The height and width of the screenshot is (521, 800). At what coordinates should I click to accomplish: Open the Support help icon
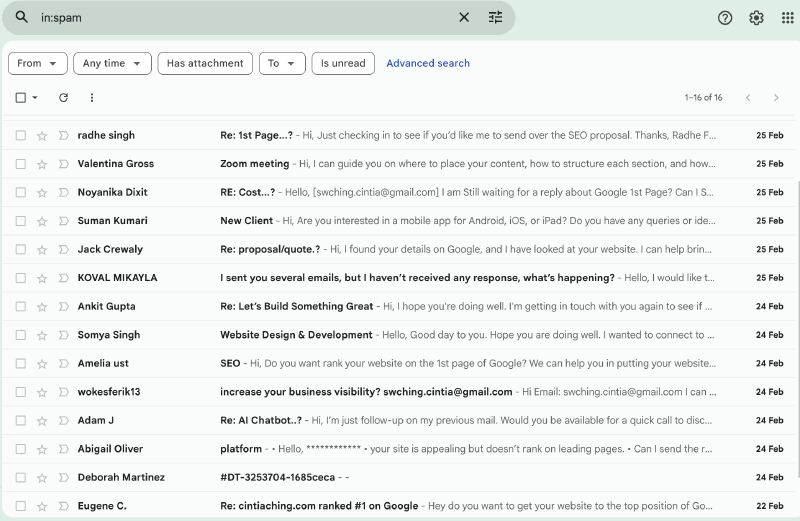[724, 18]
